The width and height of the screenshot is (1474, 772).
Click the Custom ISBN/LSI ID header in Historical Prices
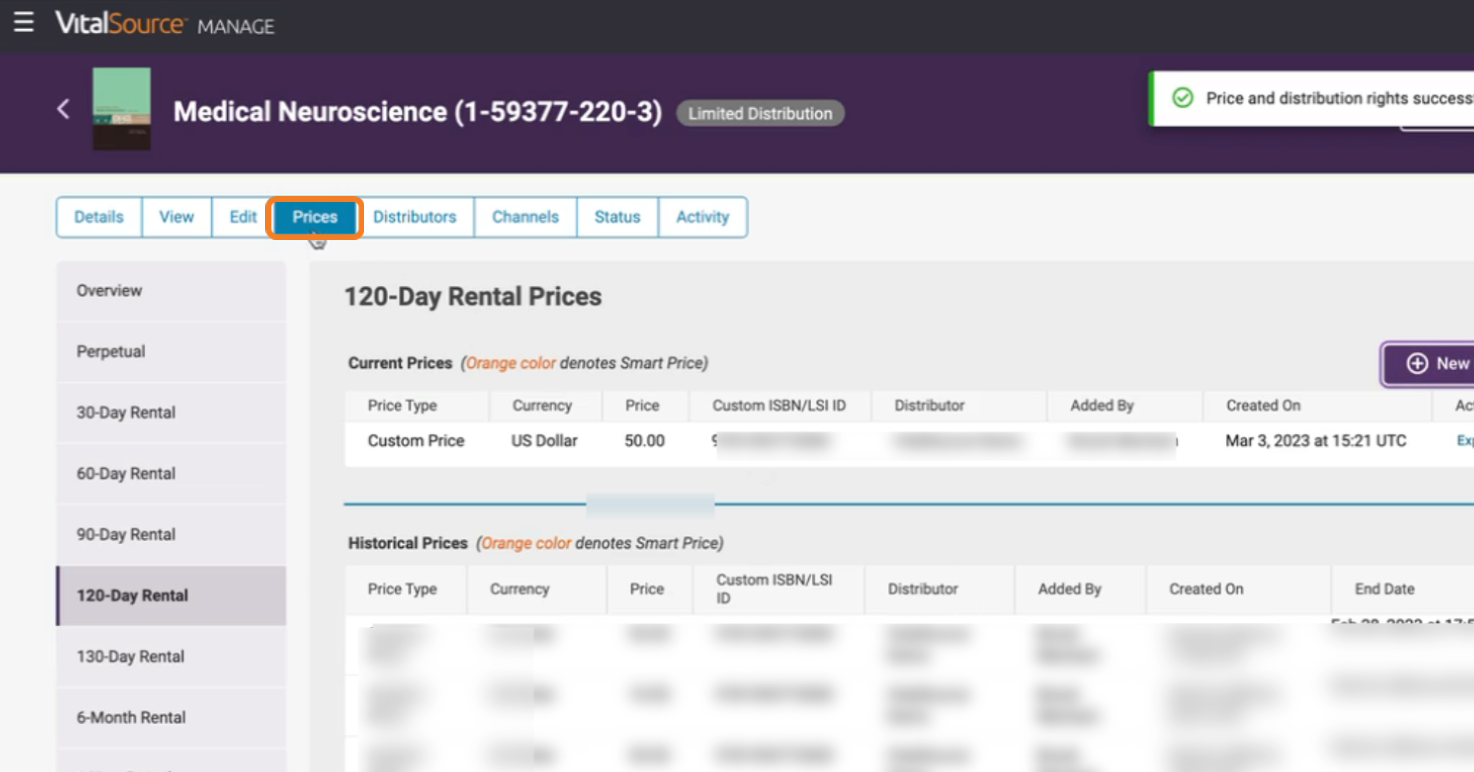(774, 589)
